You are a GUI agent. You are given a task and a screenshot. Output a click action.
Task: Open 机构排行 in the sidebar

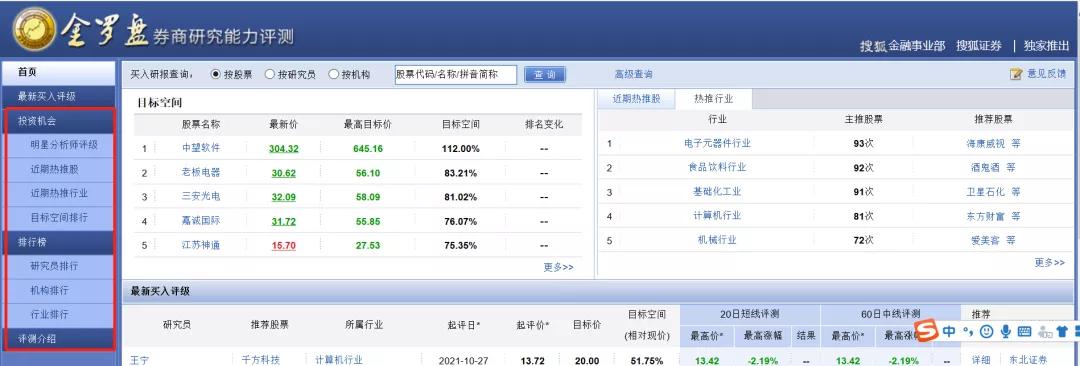click(60, 290)
